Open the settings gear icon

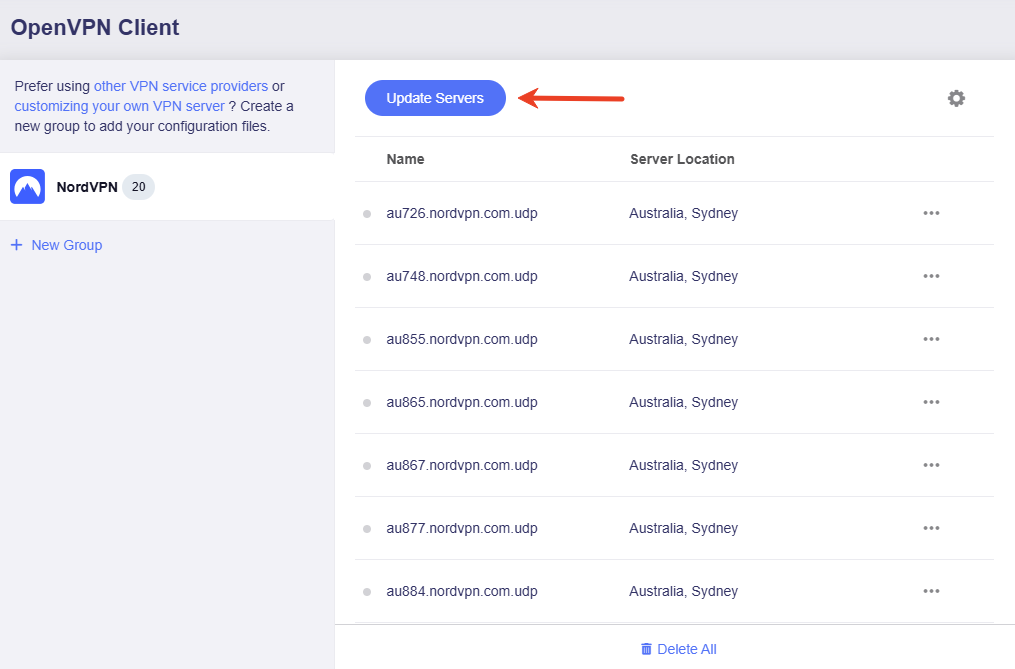(x=956, y=98)
